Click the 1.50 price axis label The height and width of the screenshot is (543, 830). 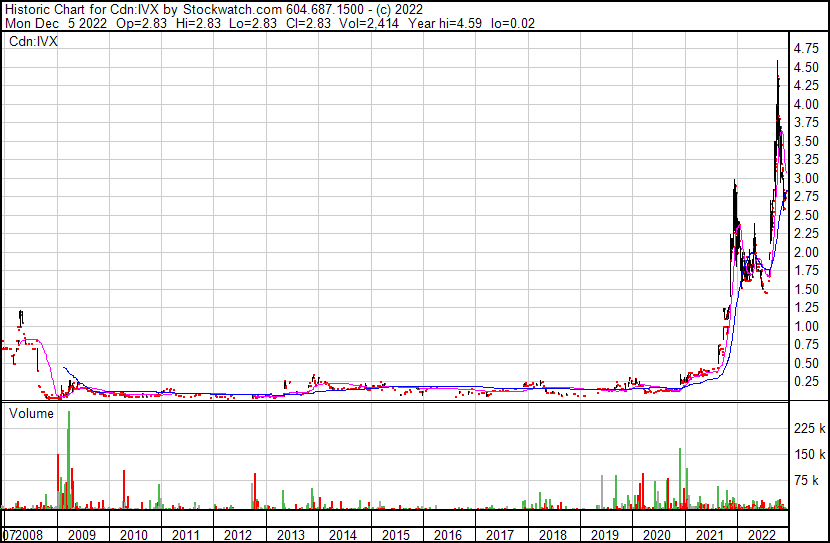click(x=806, y=289)
